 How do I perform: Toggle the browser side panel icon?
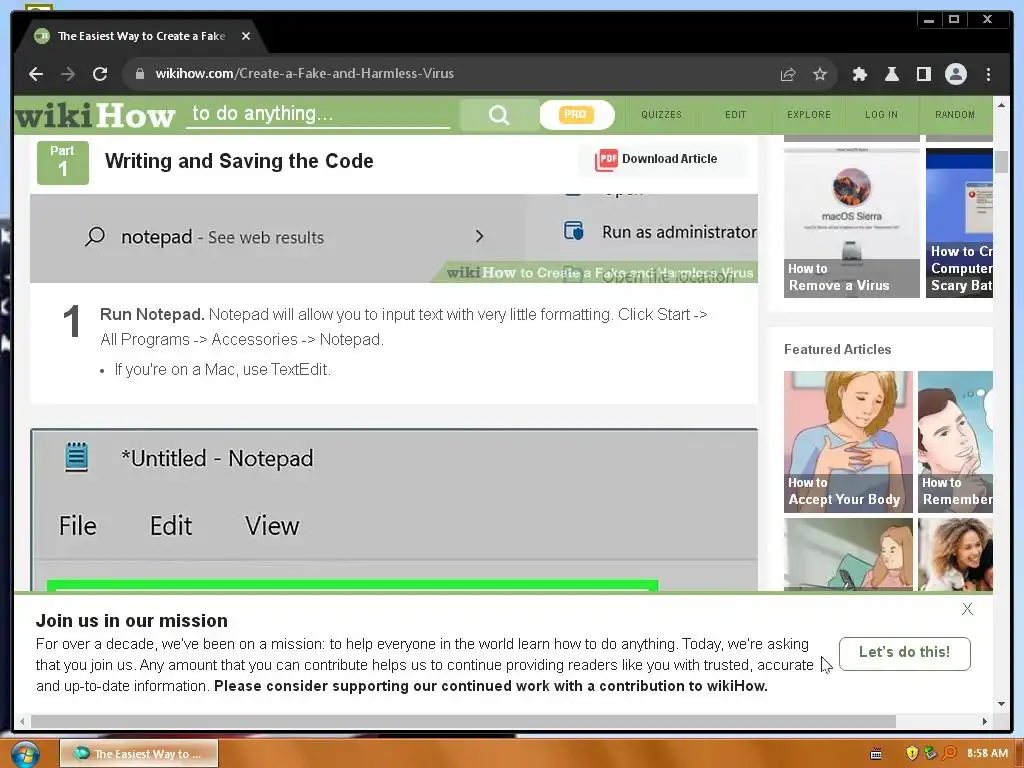click(923, 74)
